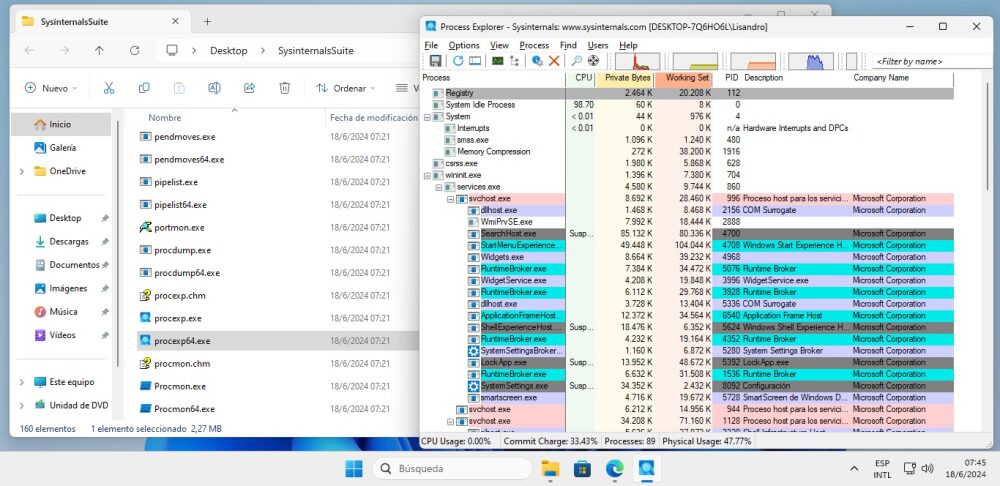Click the File Explorer refresh icon
Screen dimensions: 1000x486
coord(134,50)
